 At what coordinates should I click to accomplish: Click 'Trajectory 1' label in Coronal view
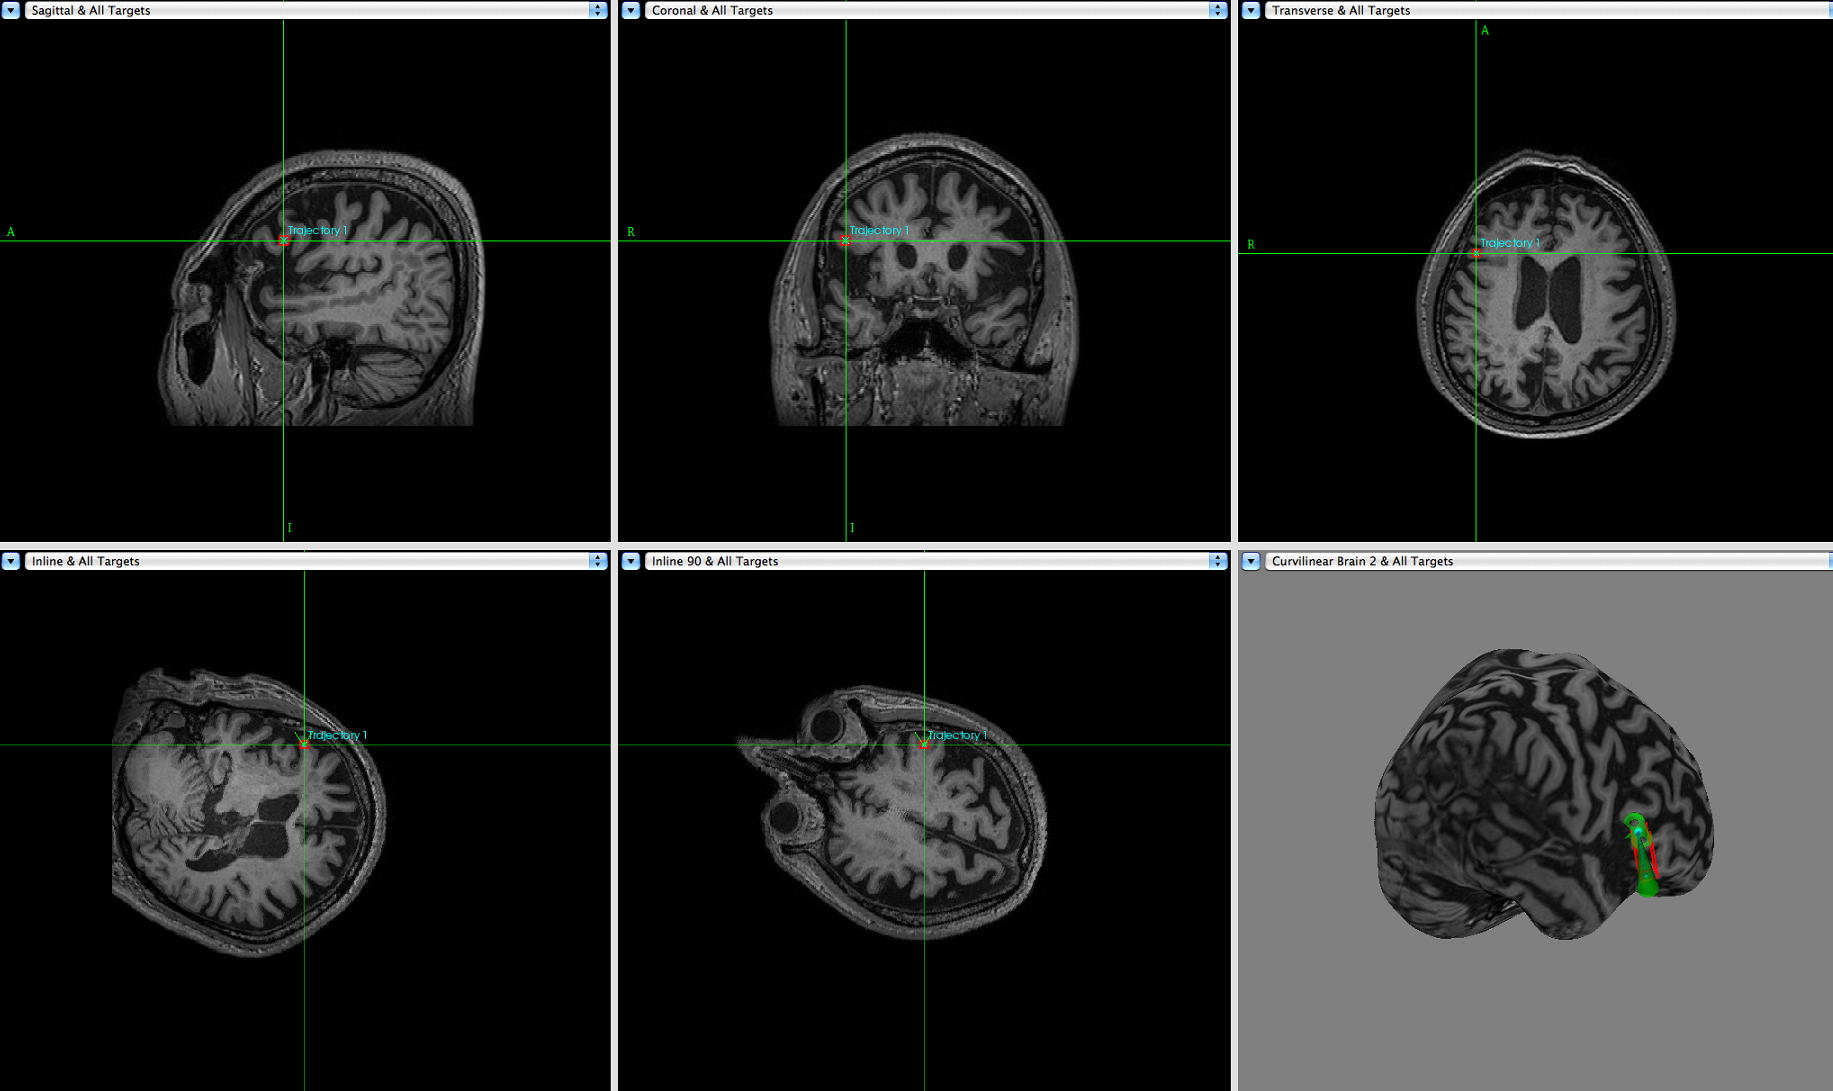tap(879, 230)
